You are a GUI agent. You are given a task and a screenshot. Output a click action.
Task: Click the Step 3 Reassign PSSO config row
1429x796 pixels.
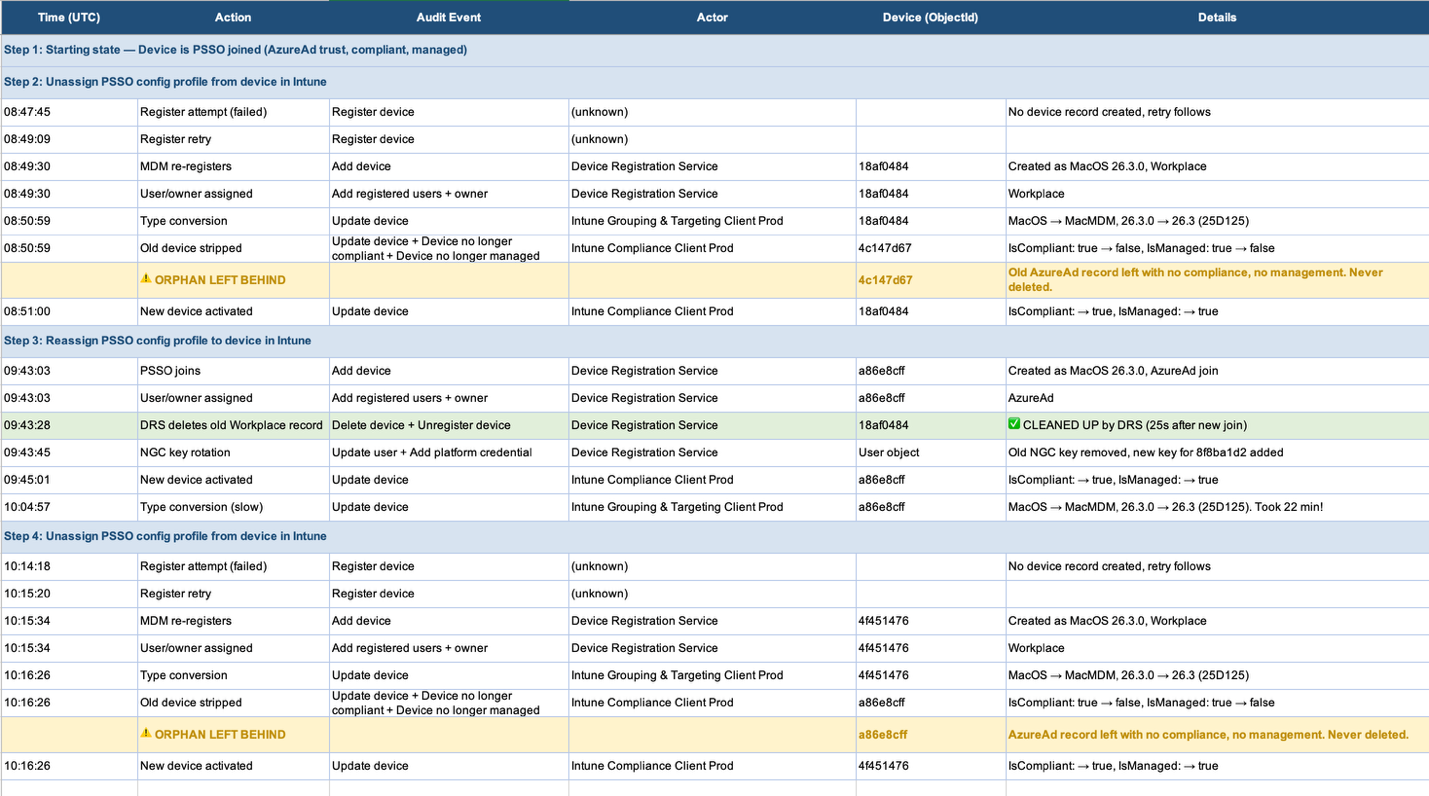click(157, 341)
